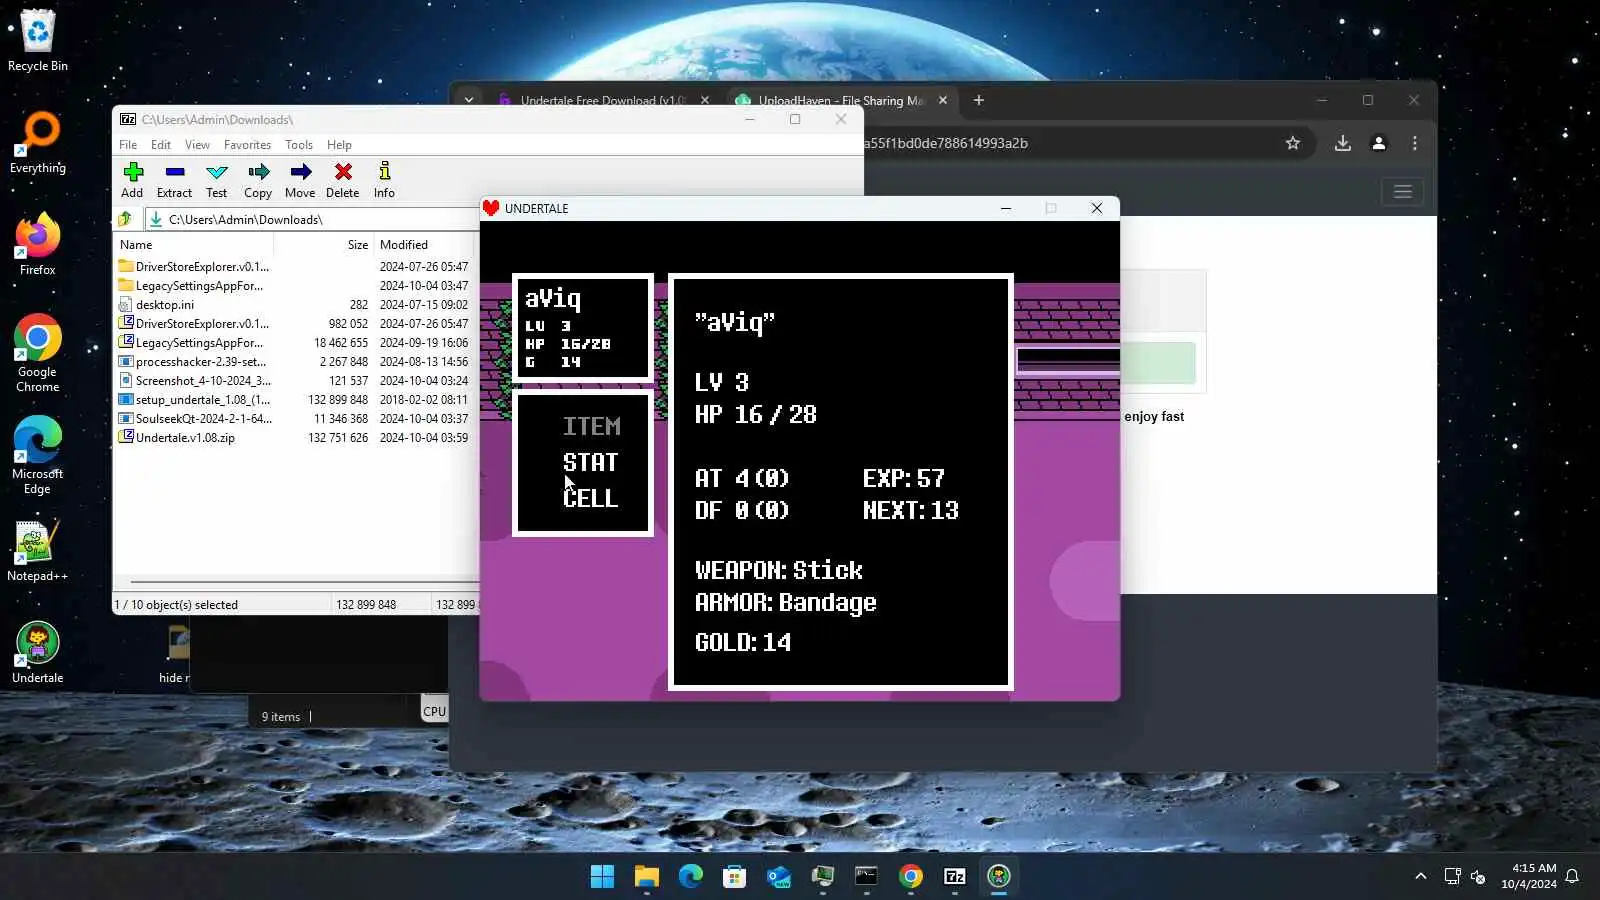Go up one folder level in 7-Zip
This screenshot has height=900, width=1600.
pos(125,219)
